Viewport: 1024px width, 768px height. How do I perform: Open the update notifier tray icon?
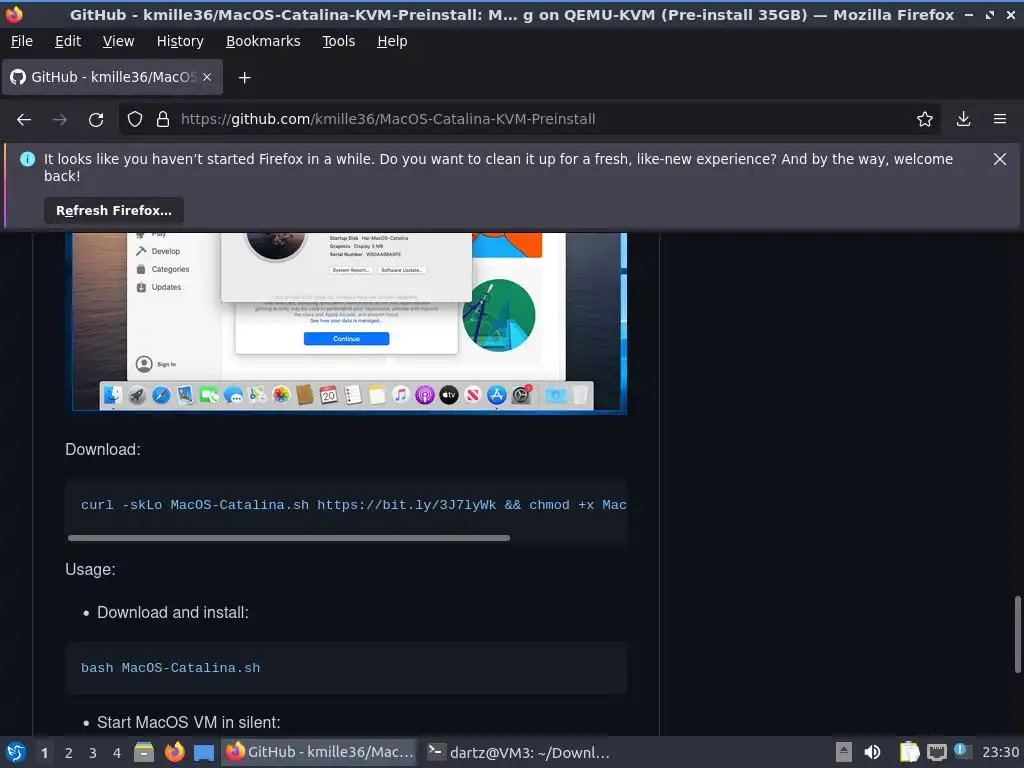[961, 750]
